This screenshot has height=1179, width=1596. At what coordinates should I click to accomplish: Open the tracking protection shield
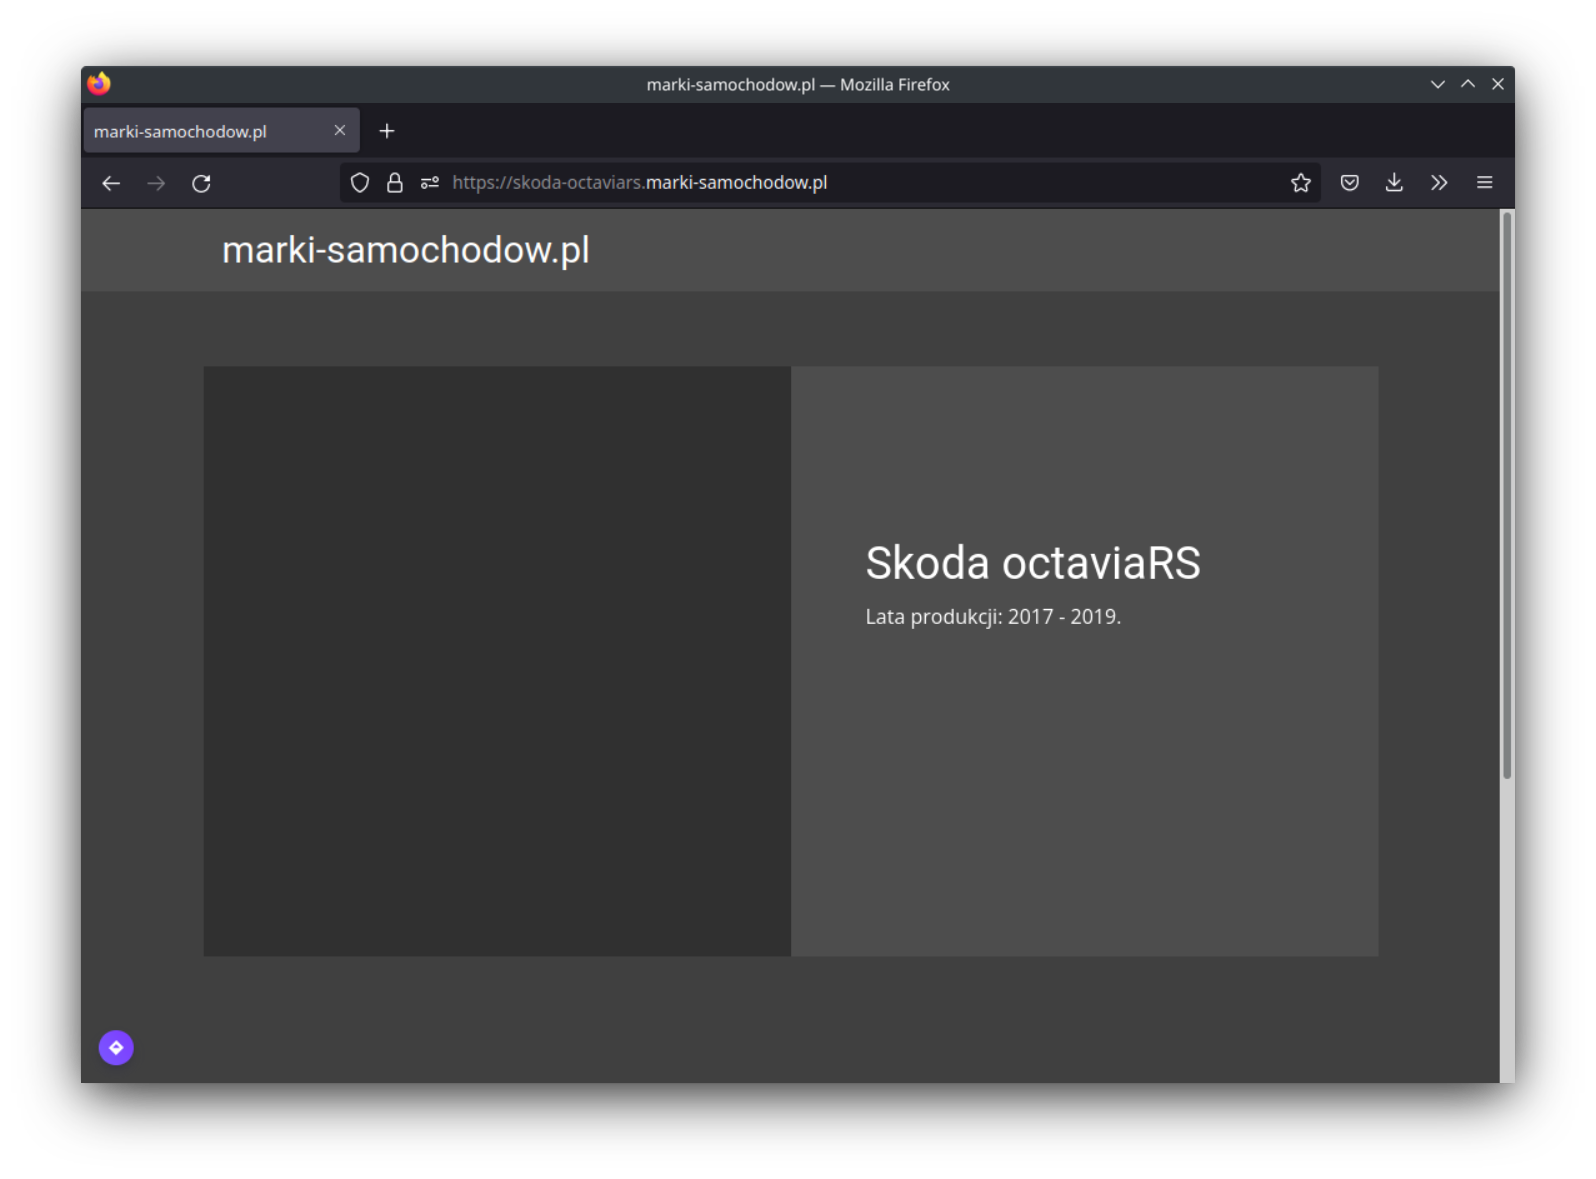360,182
